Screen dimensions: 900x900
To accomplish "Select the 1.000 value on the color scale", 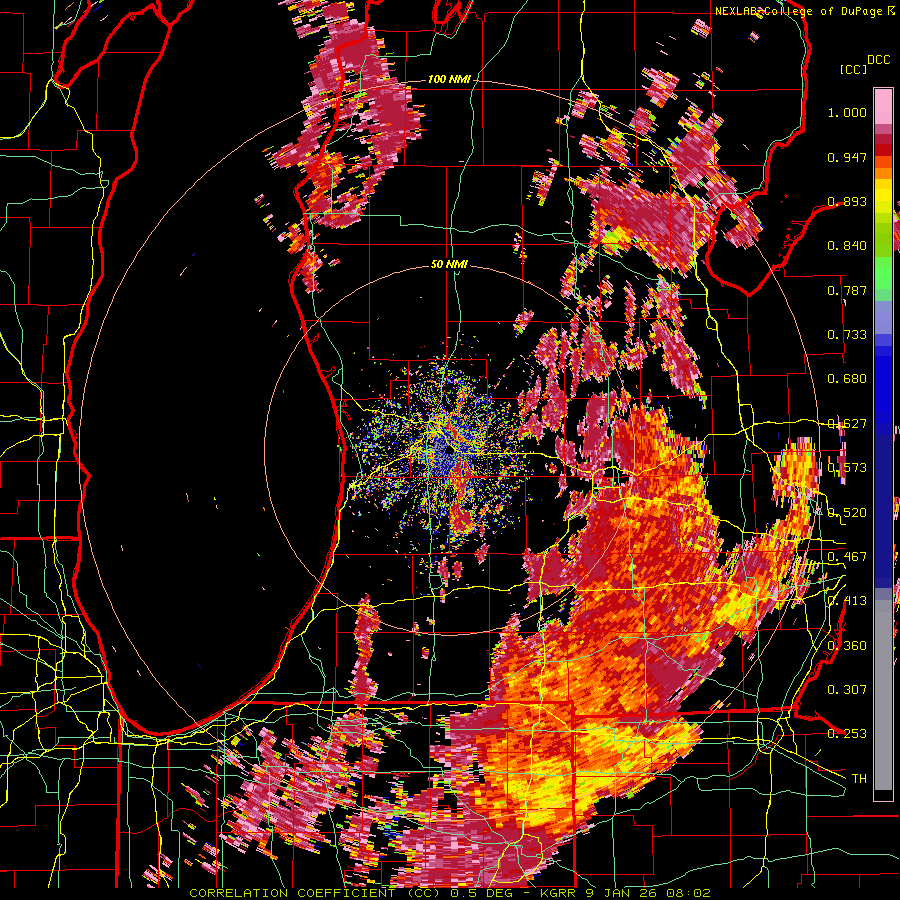I will (847, 112).
